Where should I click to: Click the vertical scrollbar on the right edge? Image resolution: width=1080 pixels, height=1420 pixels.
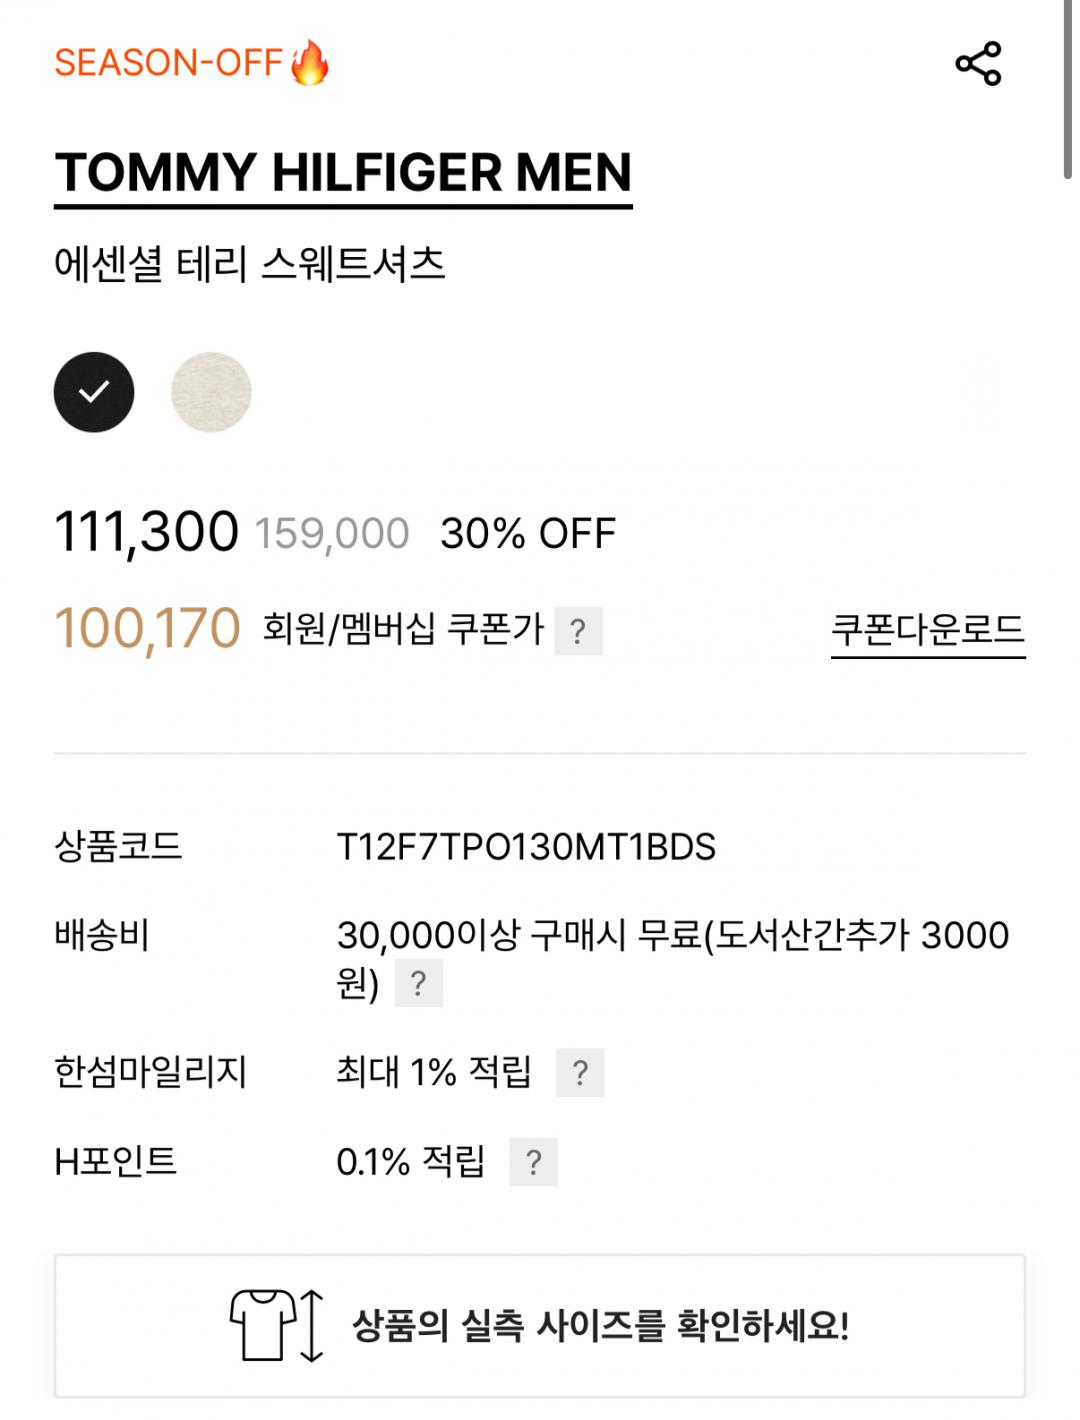point(1067,90)
